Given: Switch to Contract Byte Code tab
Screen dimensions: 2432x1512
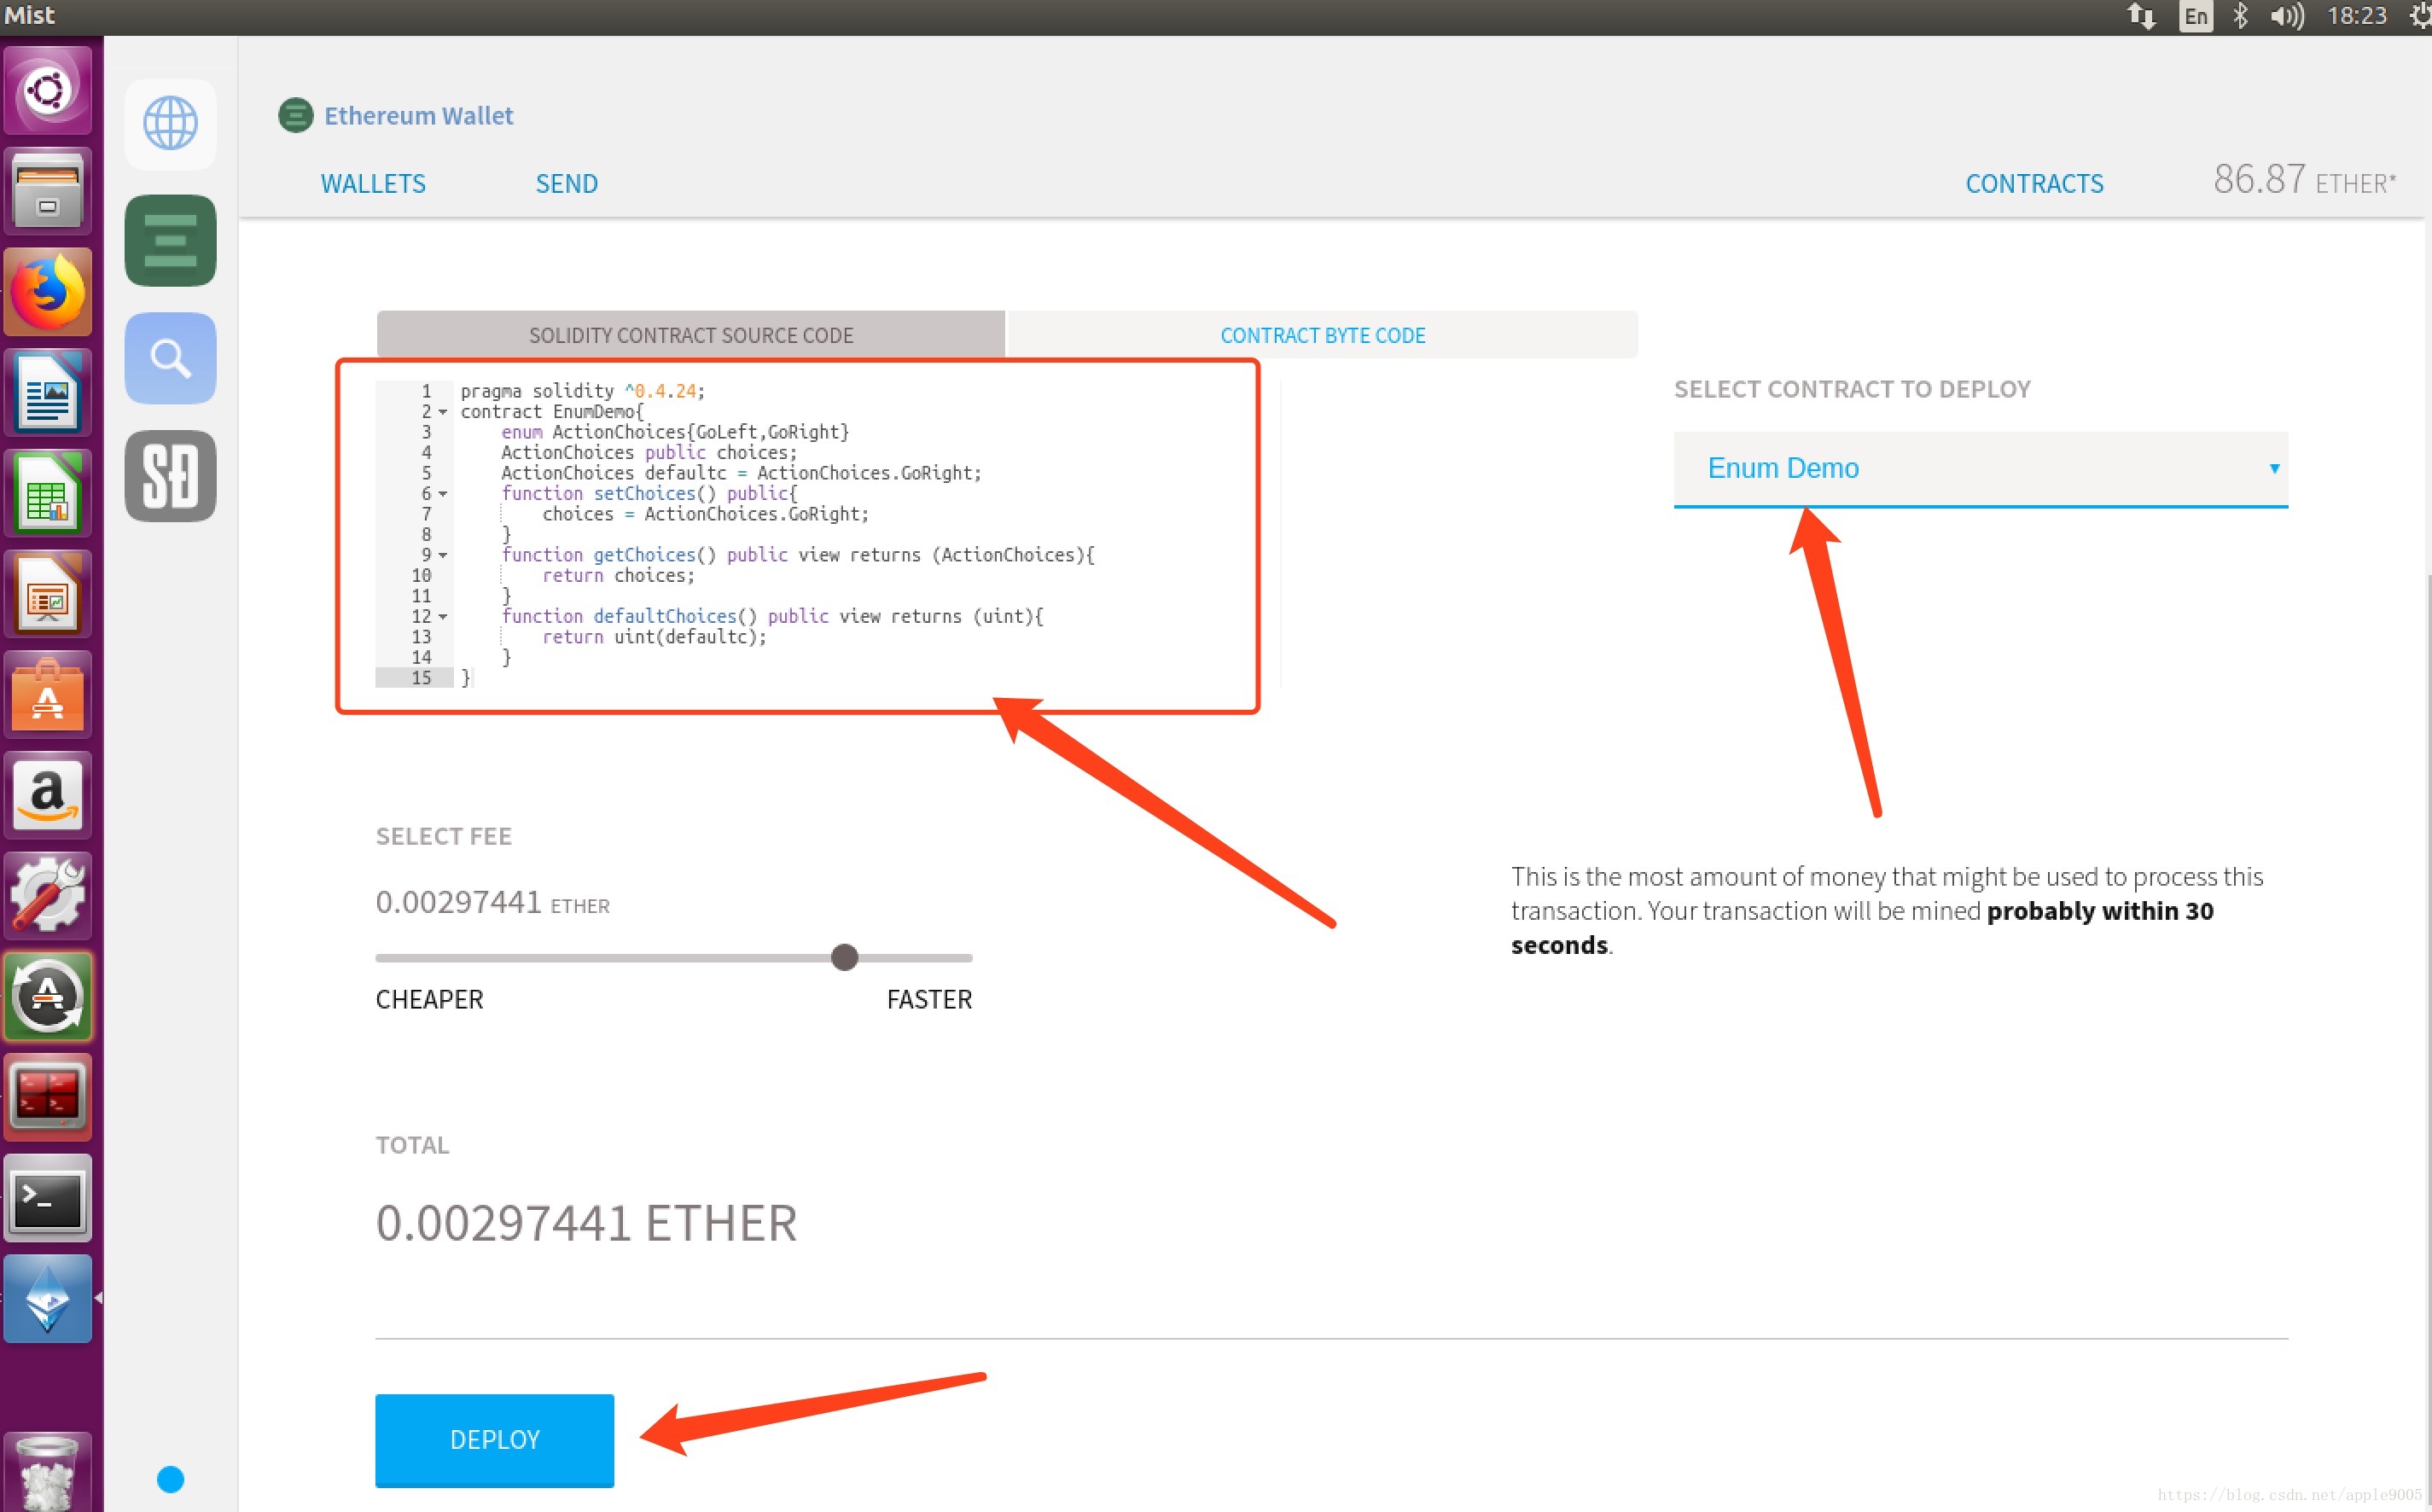Looking at the screenshot, I should click(1322, 335).
